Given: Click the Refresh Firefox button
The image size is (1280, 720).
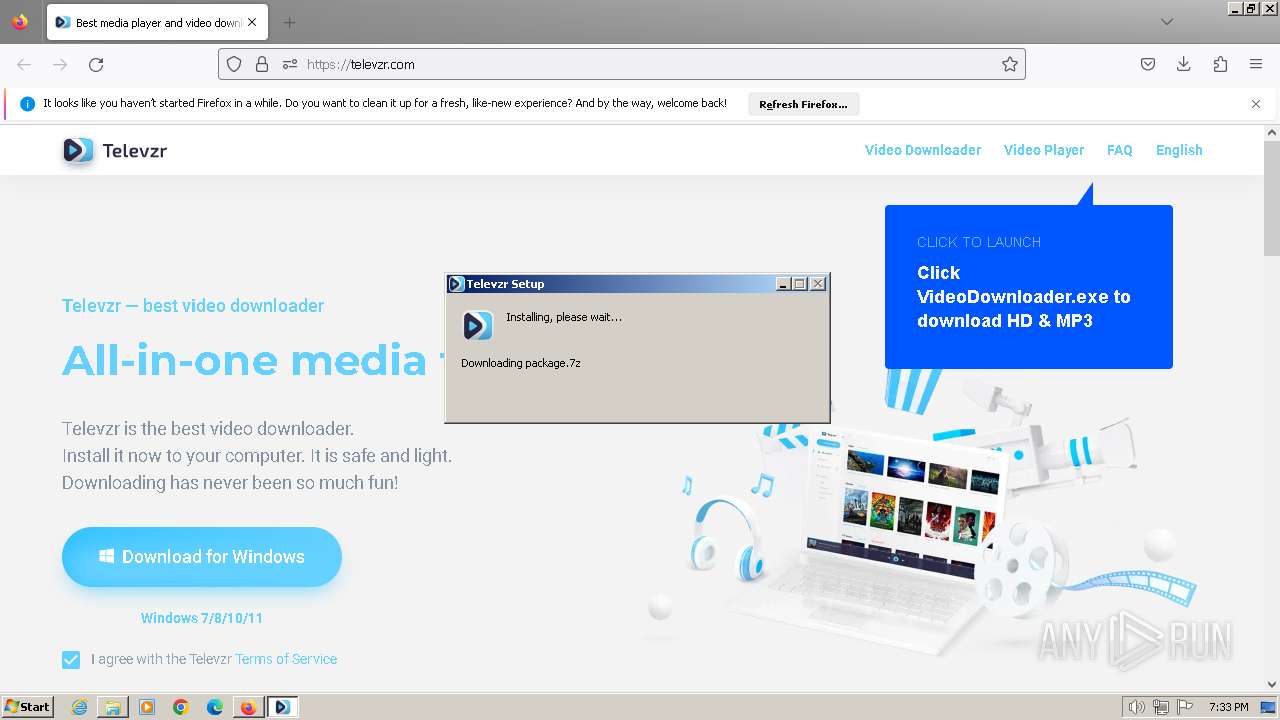Looking at the screenshot, I should tap(803, 104).
